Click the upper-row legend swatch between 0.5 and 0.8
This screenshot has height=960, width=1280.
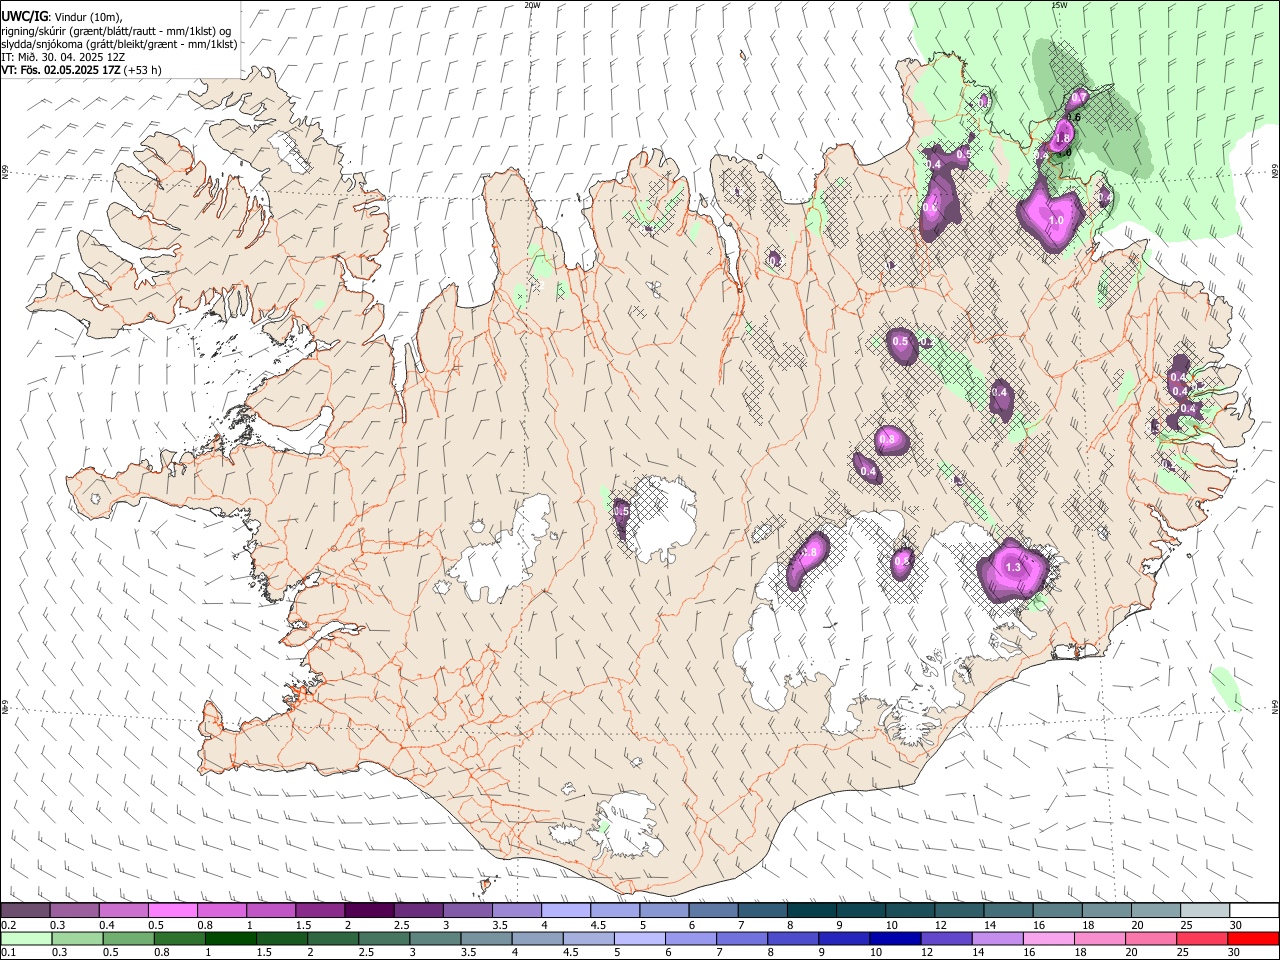click(172, 911)
